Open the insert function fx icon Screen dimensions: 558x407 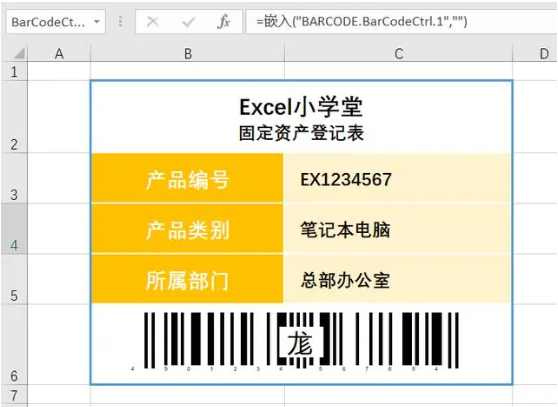pos(223,22)
